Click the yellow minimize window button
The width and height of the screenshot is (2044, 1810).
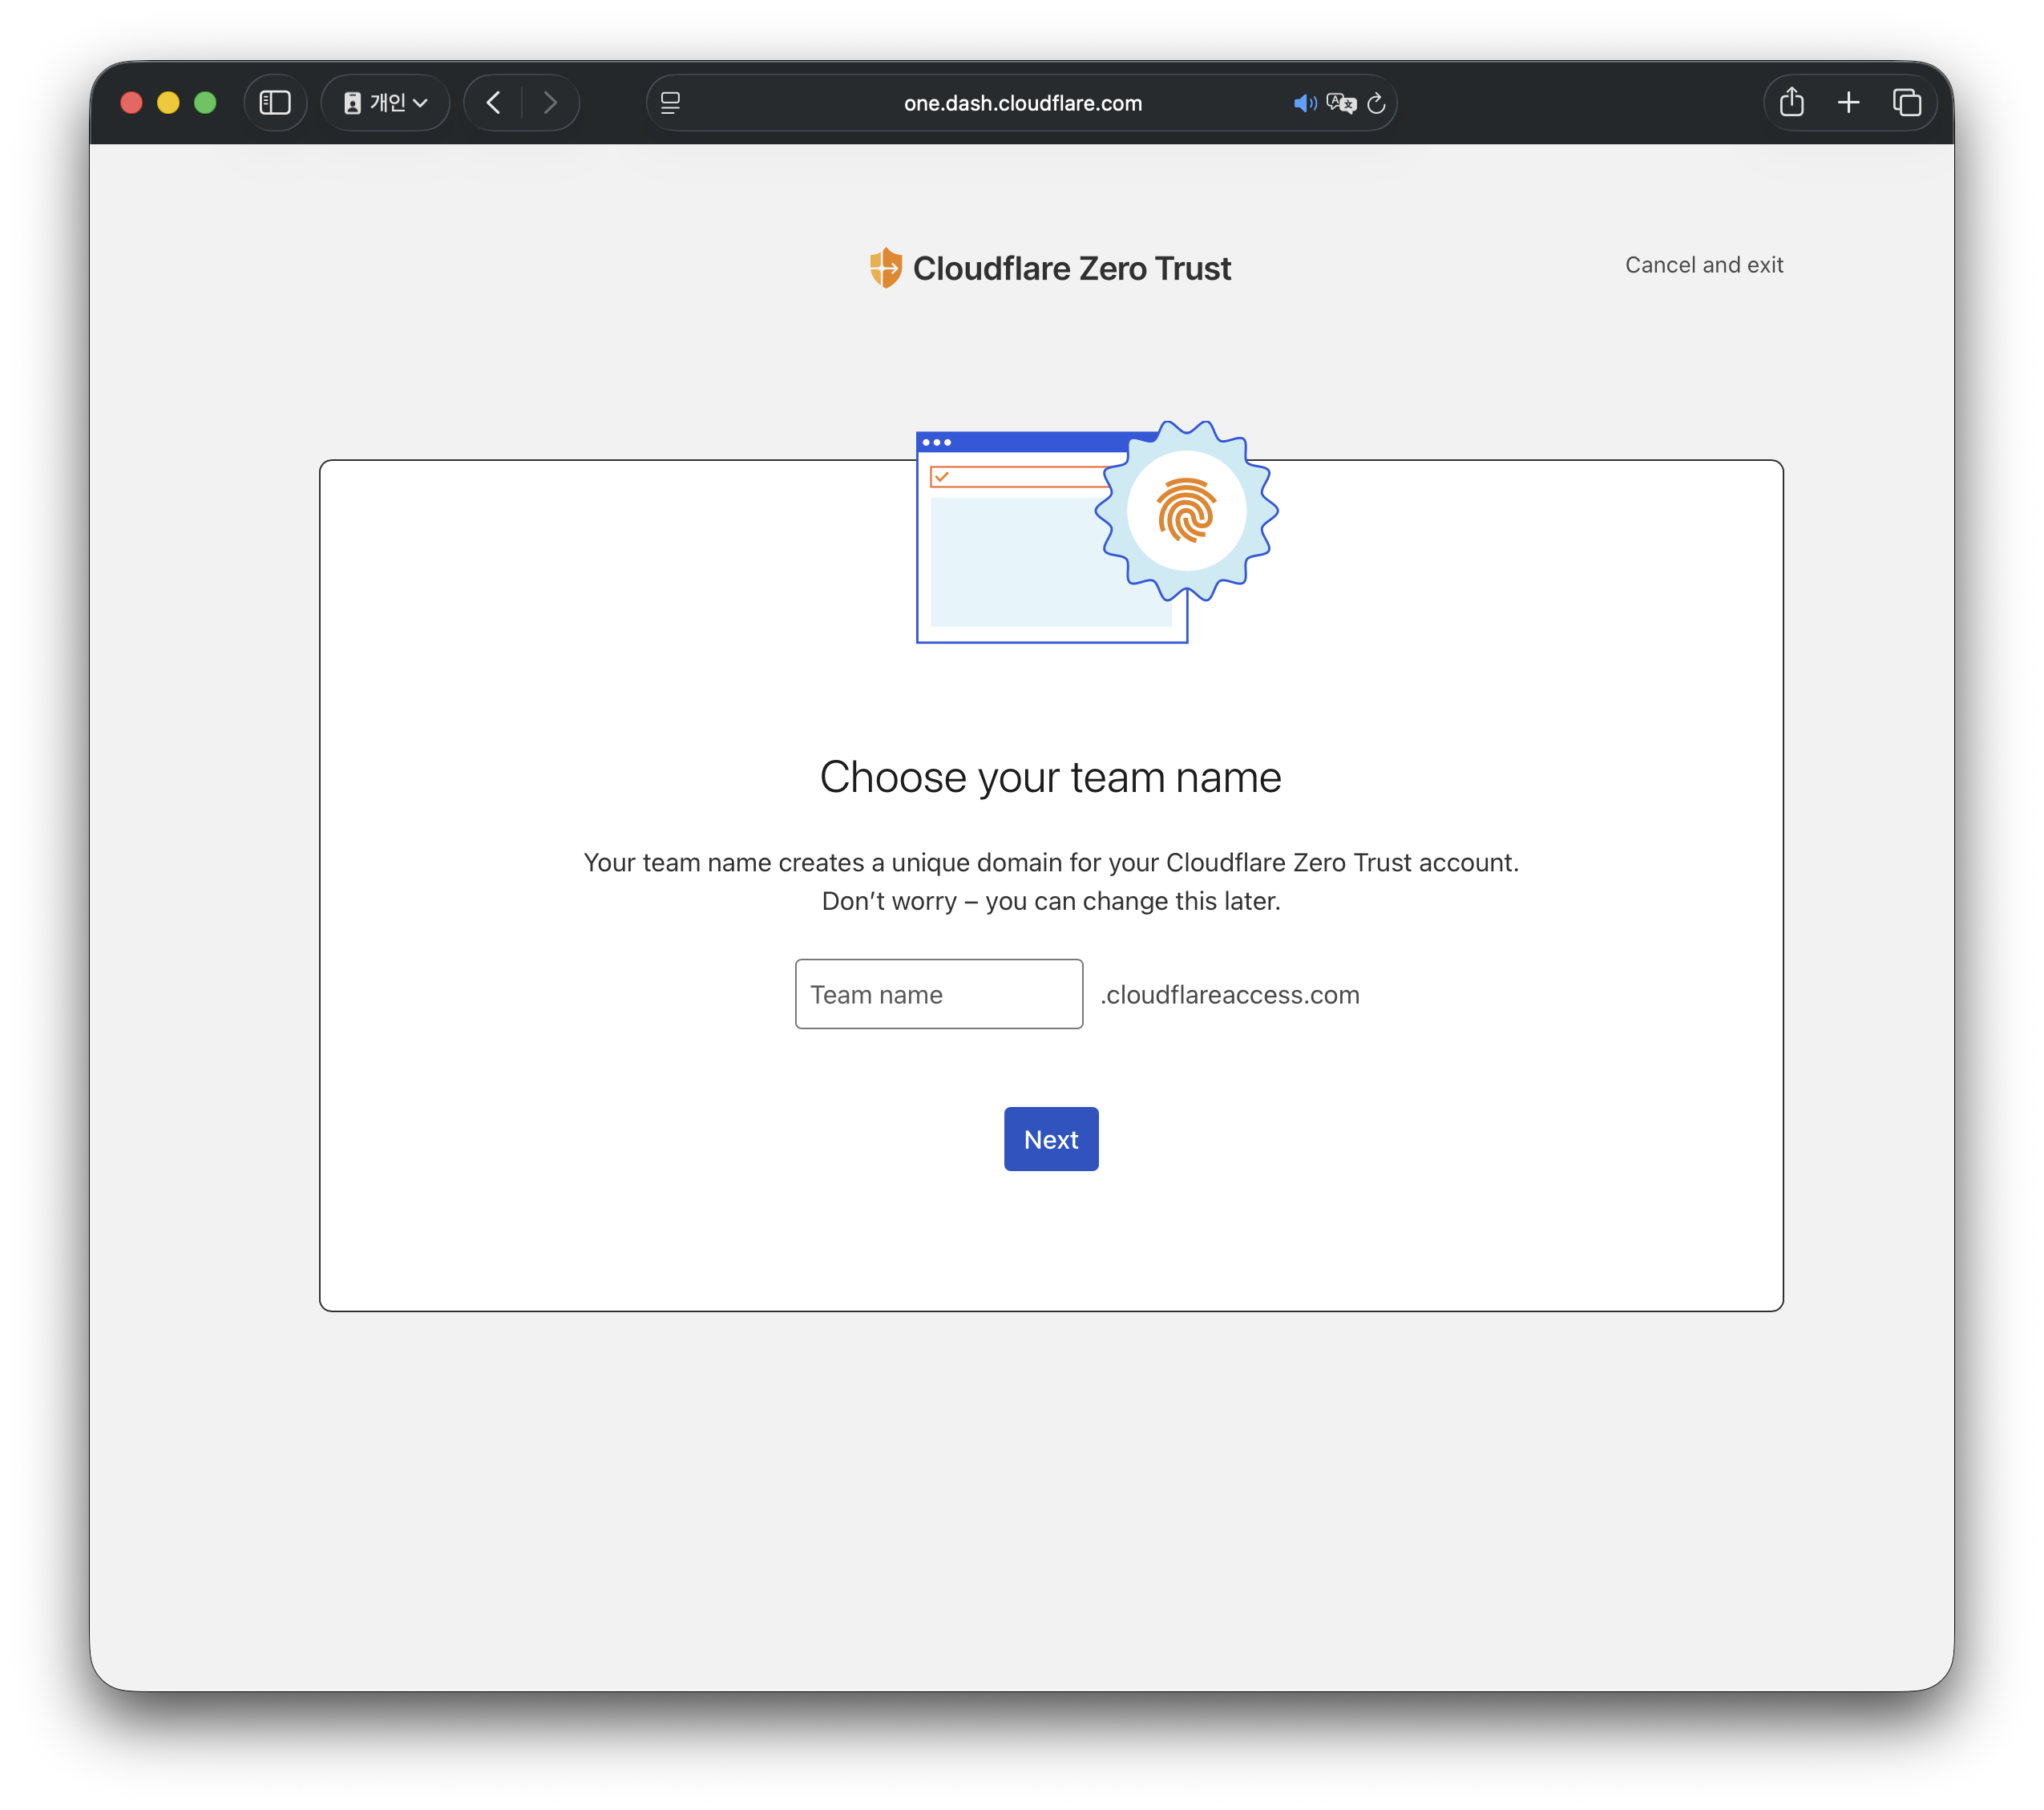(168, 103)
